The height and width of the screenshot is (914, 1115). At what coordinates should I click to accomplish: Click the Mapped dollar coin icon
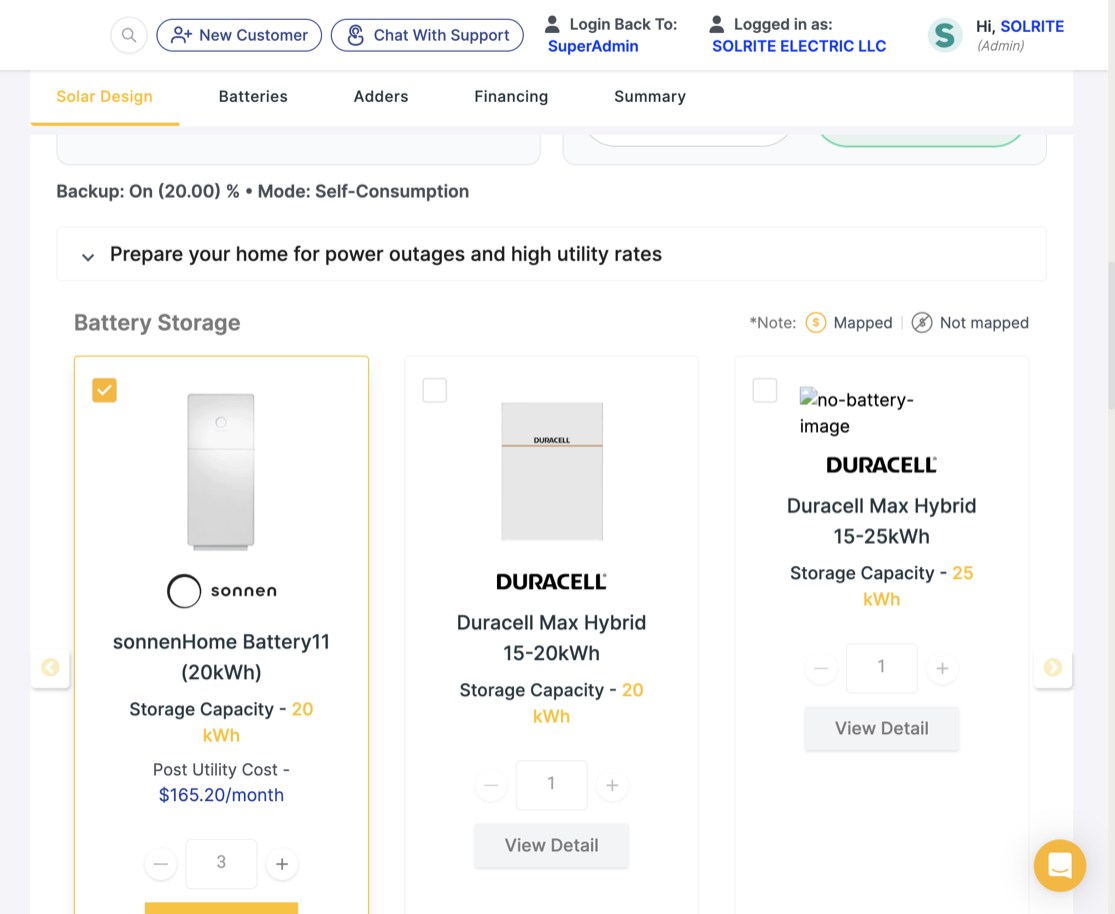(x=816, y=323)
